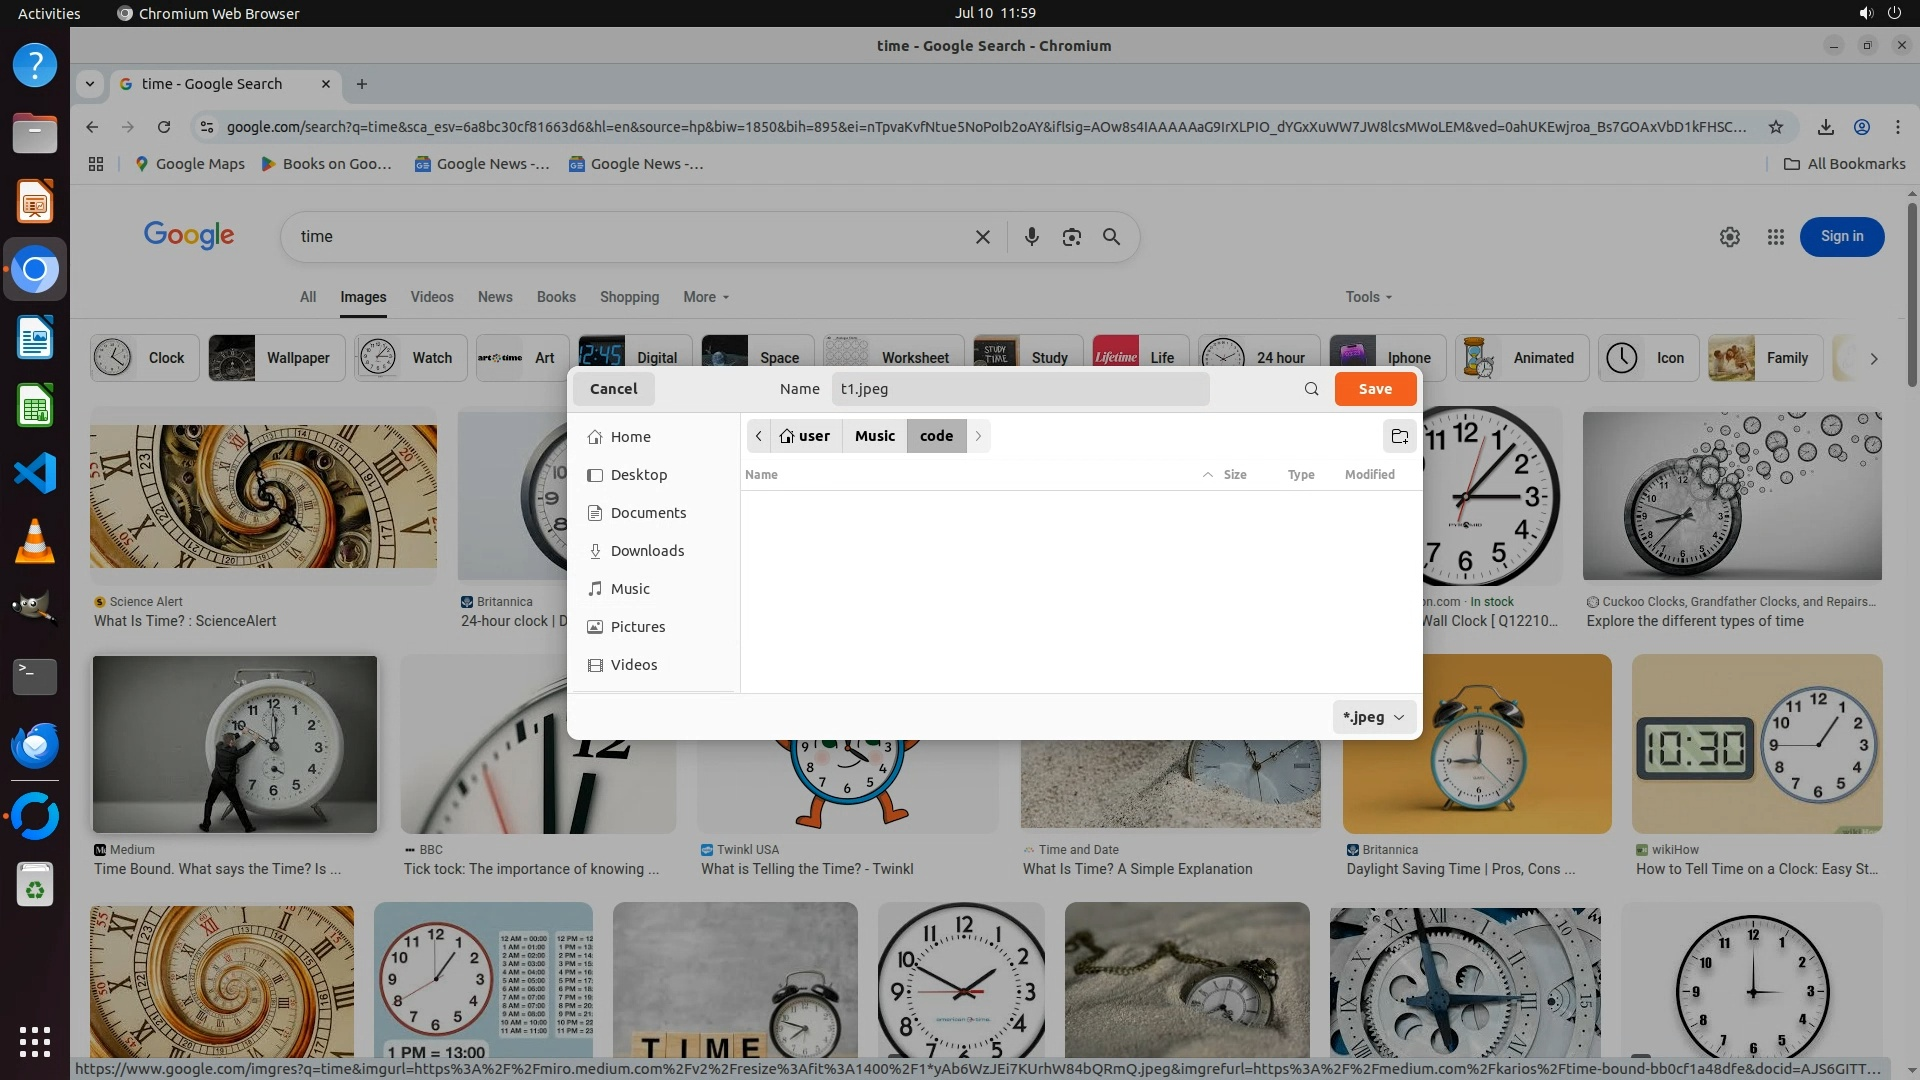
Task: Open the tab search chevron dropdown
Action: (90, 84)
